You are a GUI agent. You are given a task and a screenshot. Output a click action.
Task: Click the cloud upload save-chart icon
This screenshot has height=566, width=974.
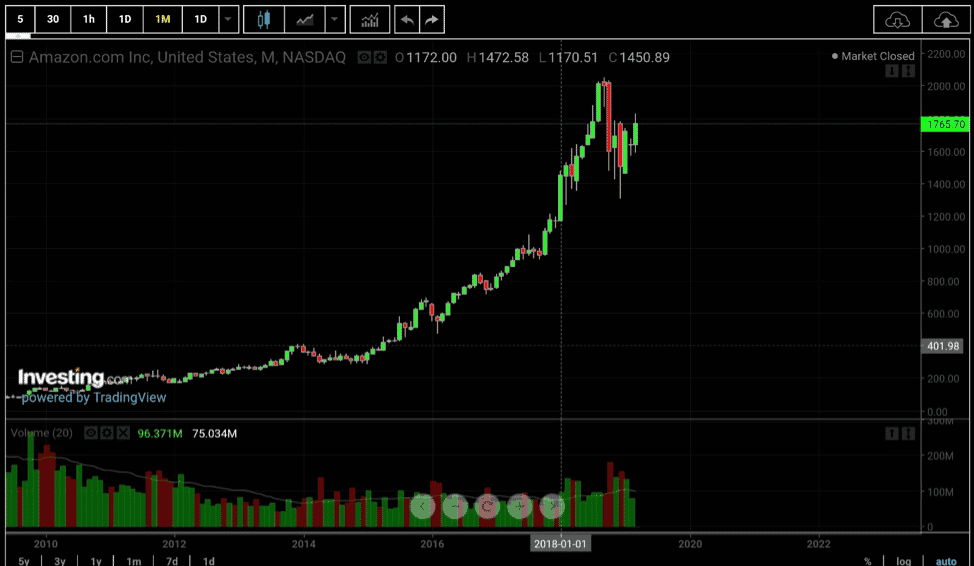pyautogui.click(x=944, y=19)
